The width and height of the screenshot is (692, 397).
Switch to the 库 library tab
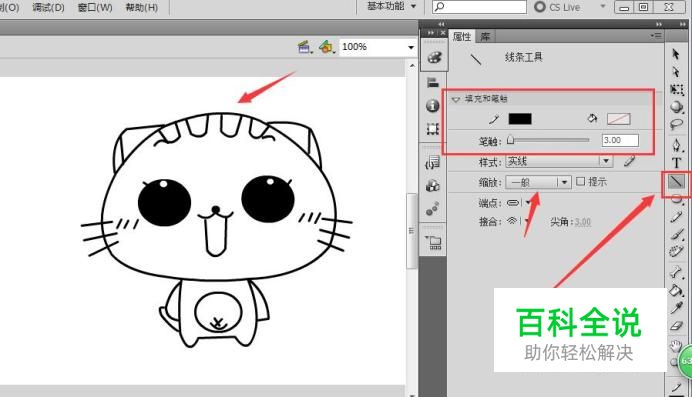(485, 37)
